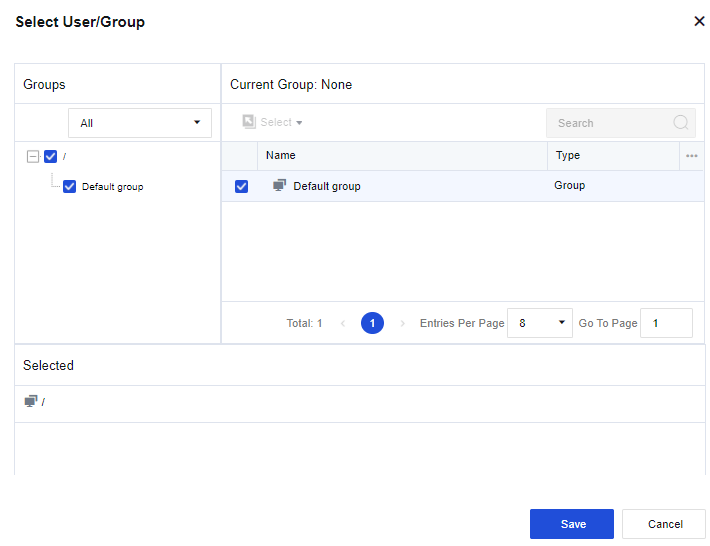Screen dimensions: 710x546
Task: Open the All groups filter dropdown
Action: click(x=140, y=123)
